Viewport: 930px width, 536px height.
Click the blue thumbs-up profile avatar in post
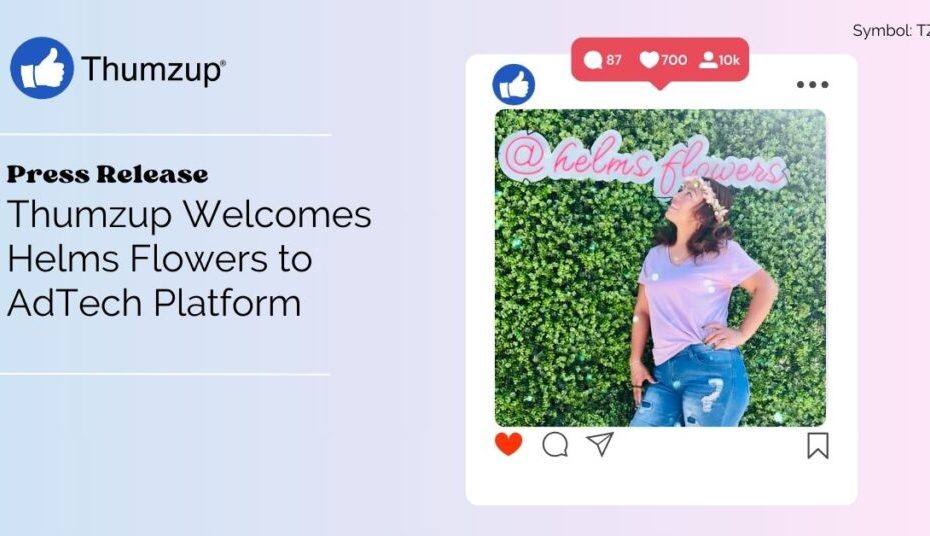click(x=514, y=85)
